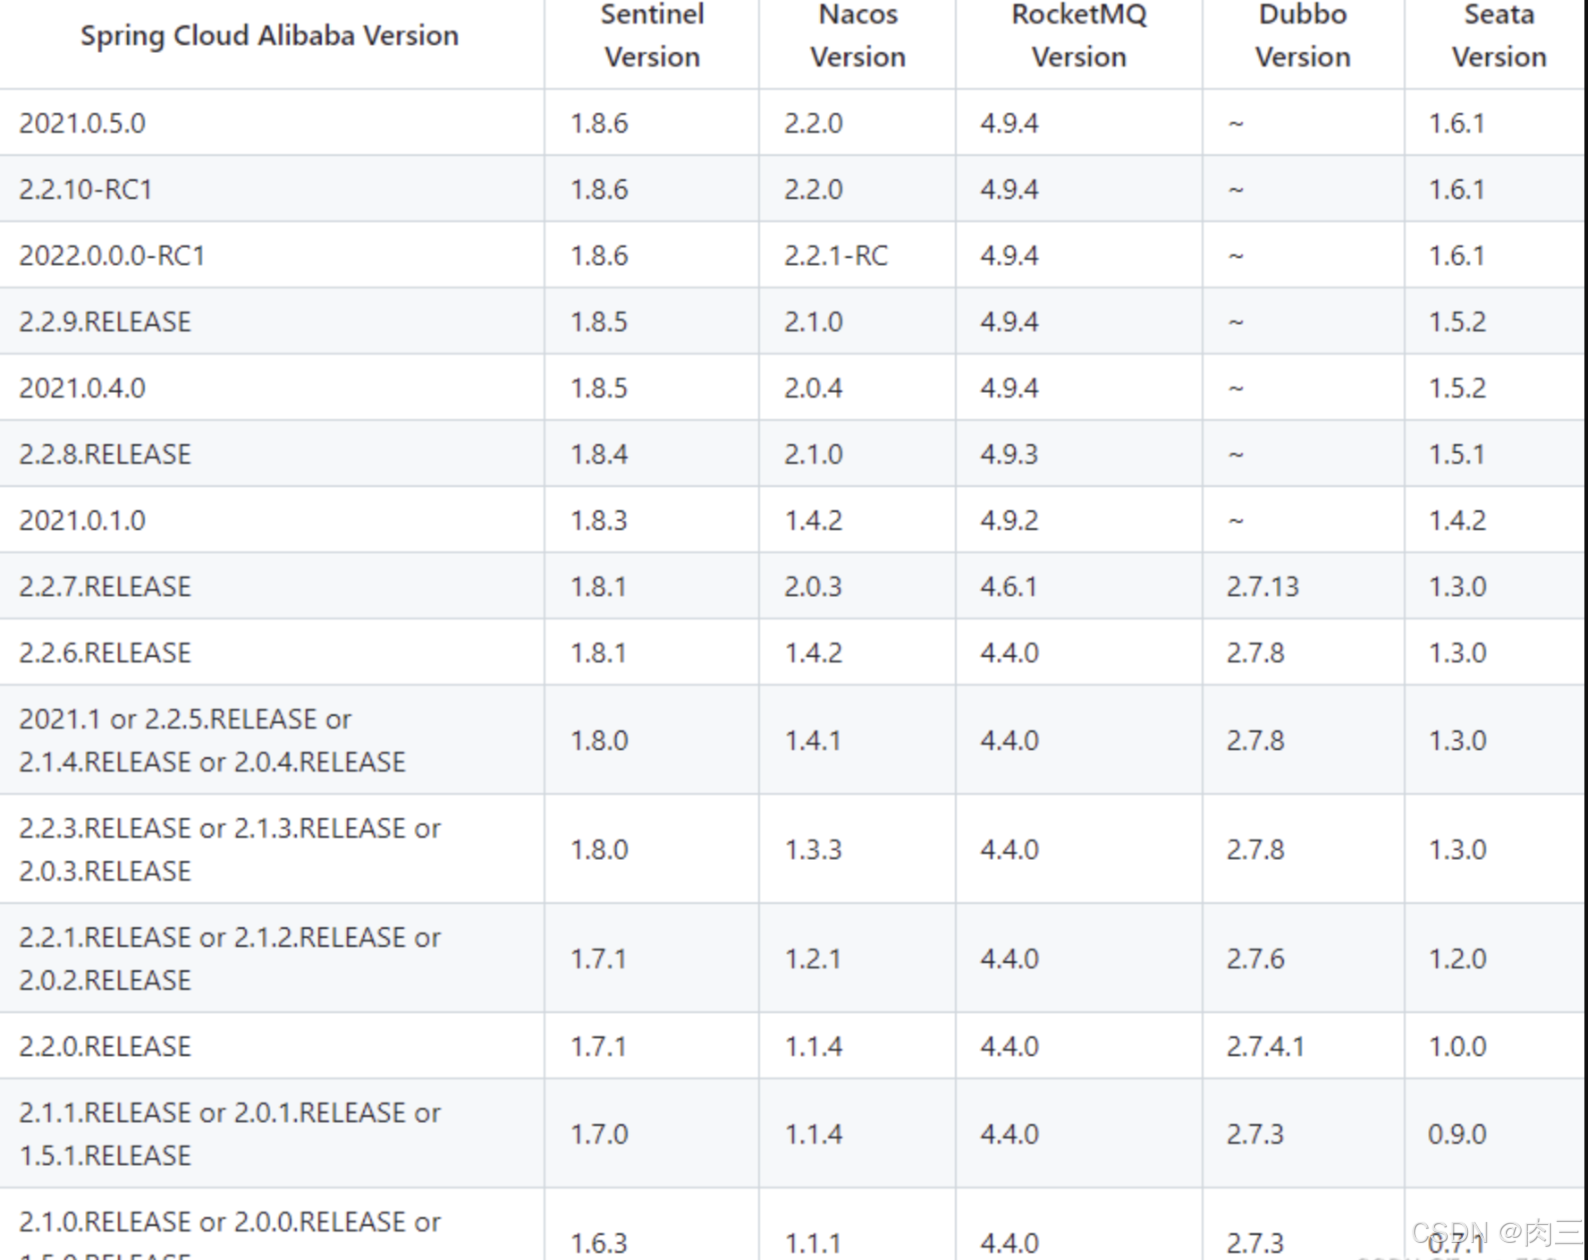
Task: Click Sentinel value 1.8.3
Action: coord(599,520)
